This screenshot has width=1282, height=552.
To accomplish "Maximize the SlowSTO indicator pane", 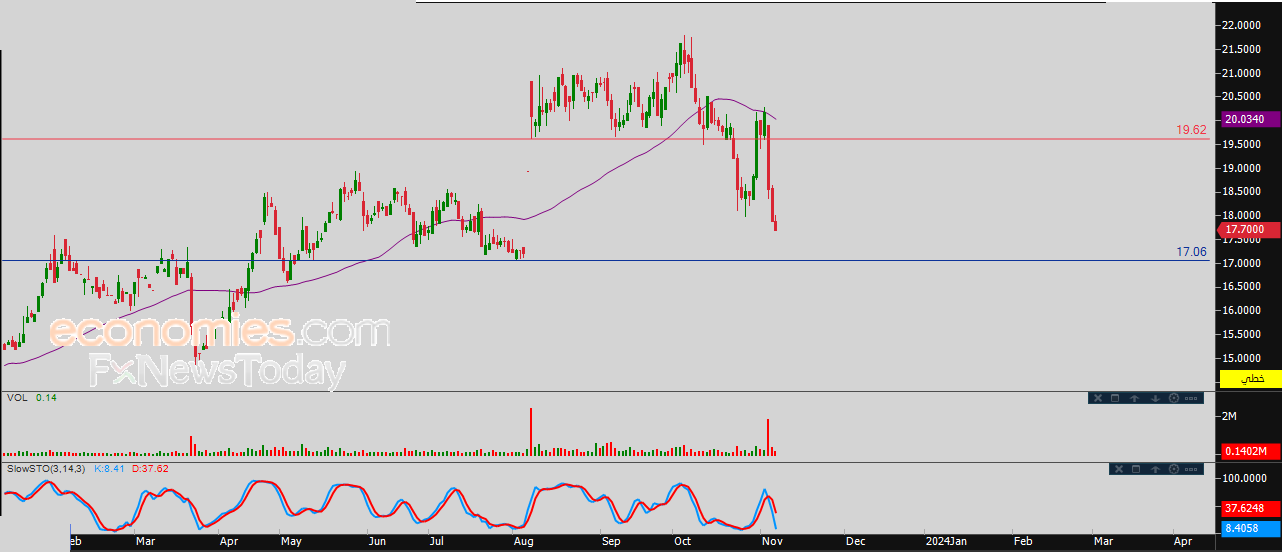I will [1136, 469].
